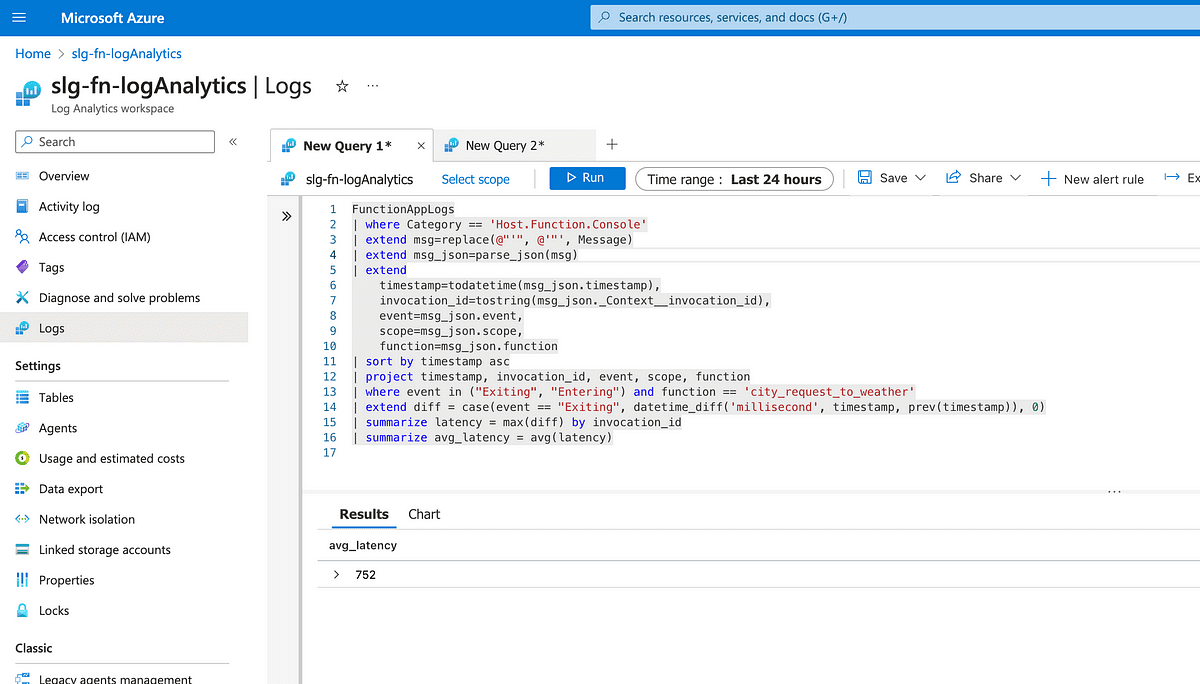The height and width of the screenshot is (684, 1200).
Task: Change the Last 24 hours time range
Action: point(734,179)
